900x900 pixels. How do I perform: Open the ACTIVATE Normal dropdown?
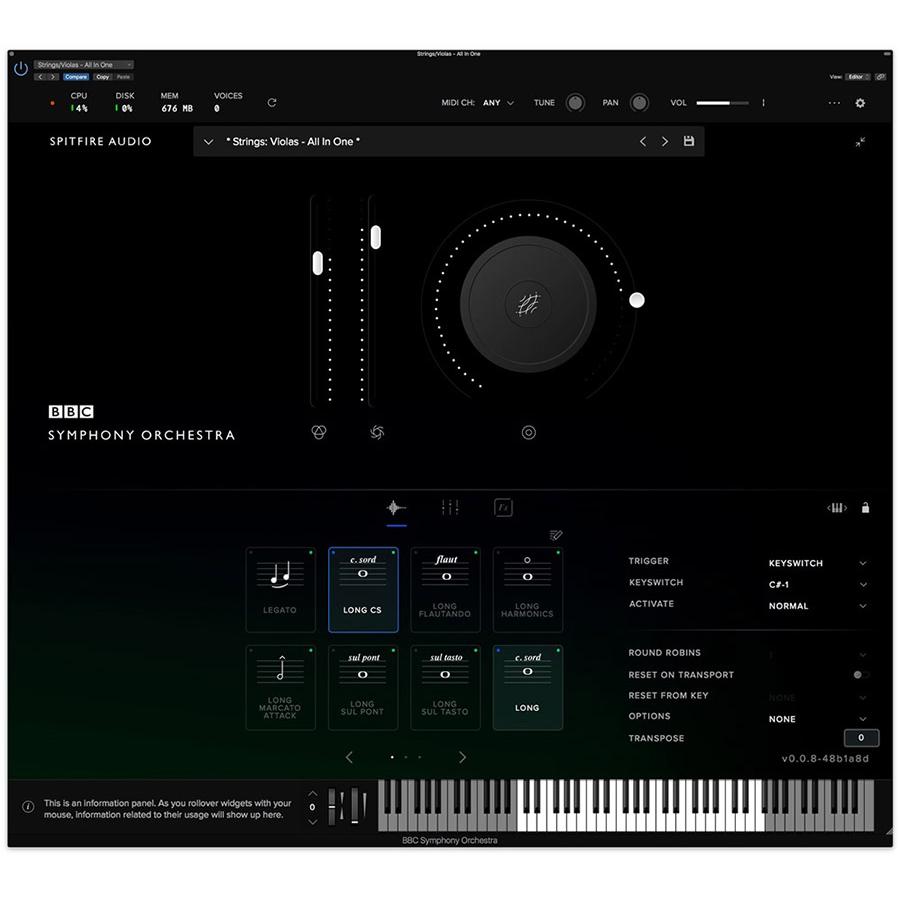pos(817,606)
